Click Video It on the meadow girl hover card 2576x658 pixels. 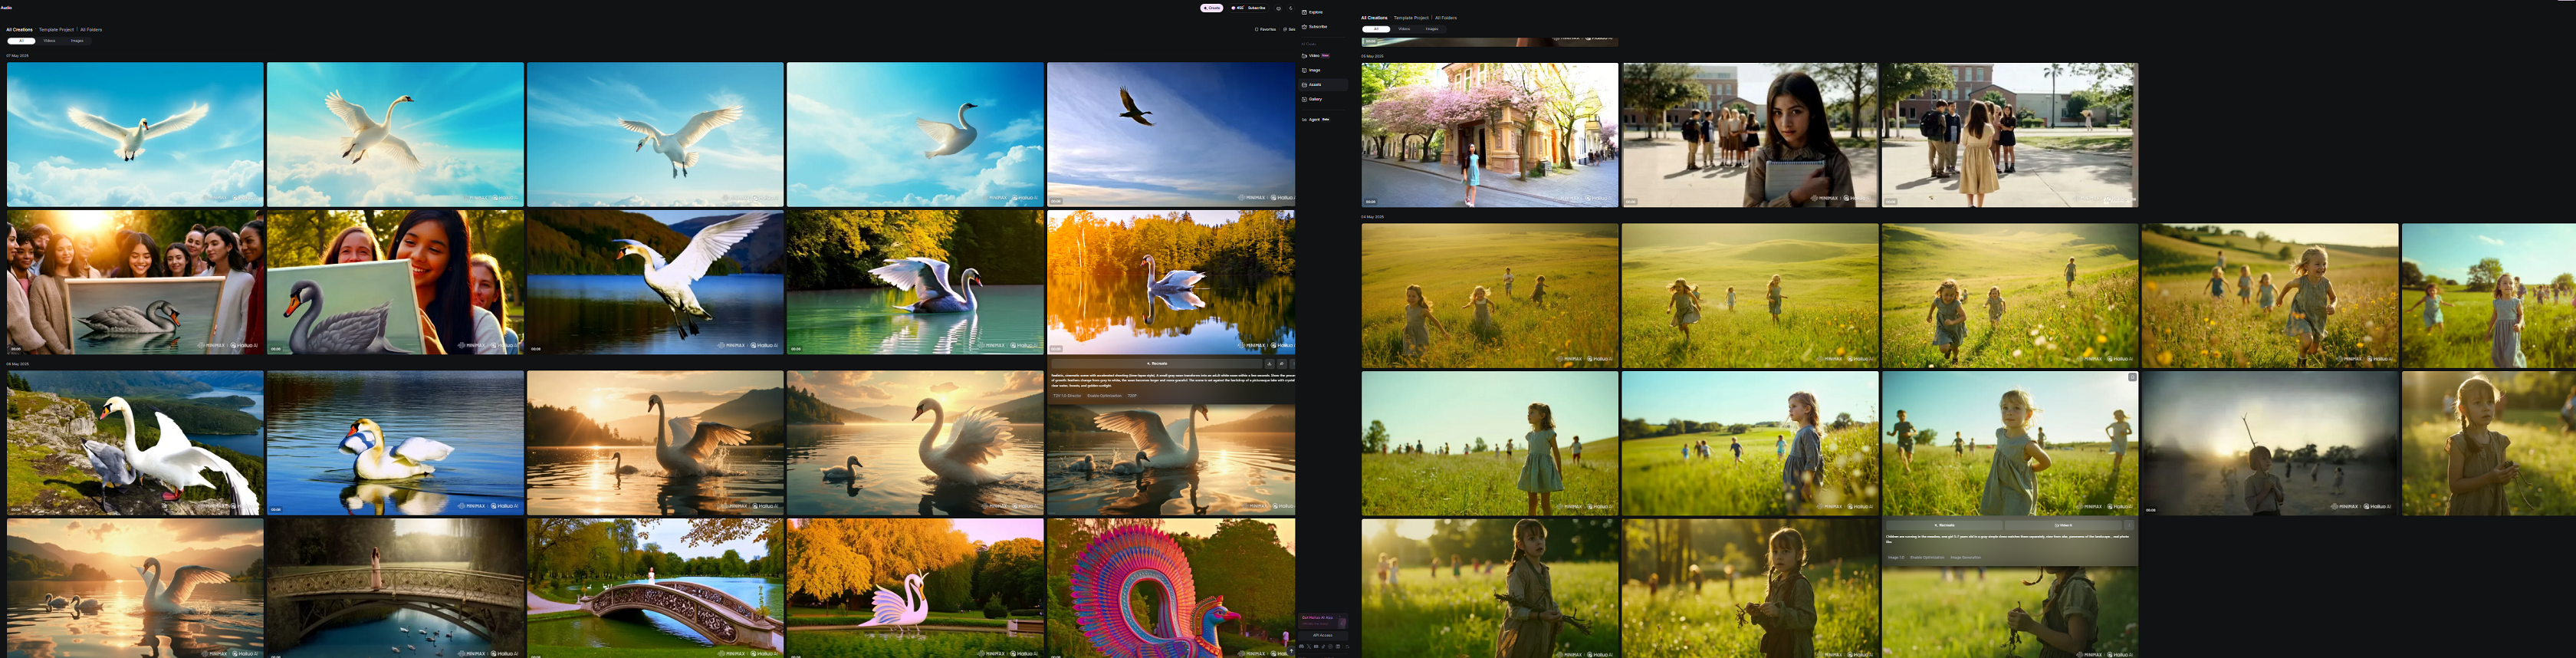2063,525
